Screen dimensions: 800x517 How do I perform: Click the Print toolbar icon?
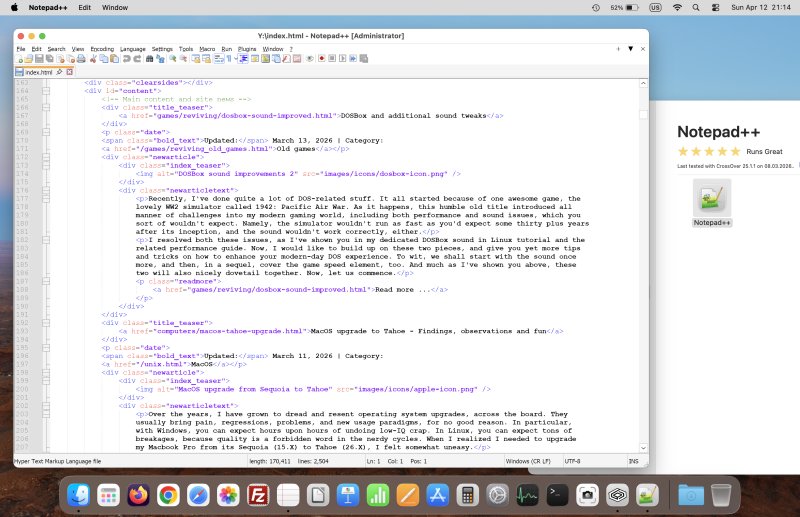[x=81, y=59]
